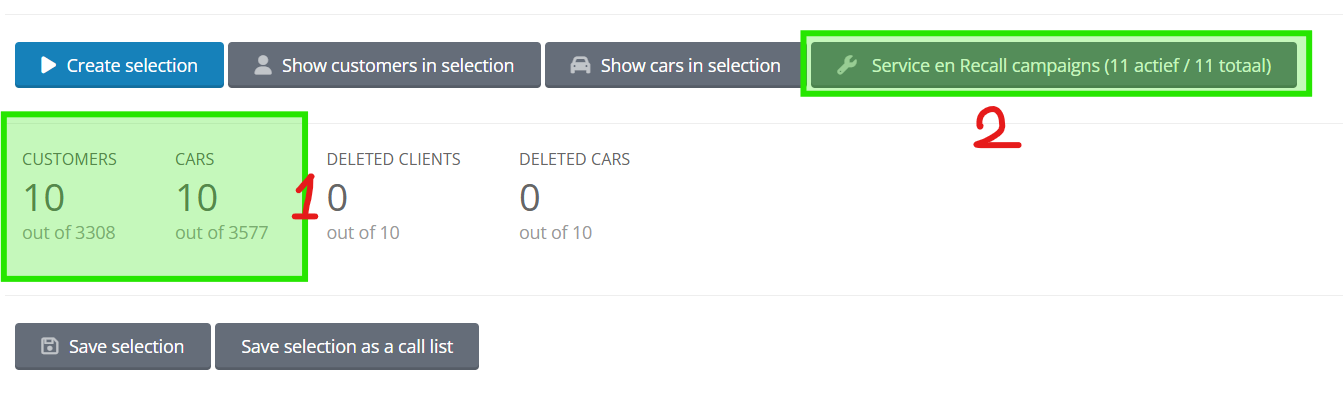
Task: Open Service en Recall campaigns (11 actief)
Action: 1054,65
